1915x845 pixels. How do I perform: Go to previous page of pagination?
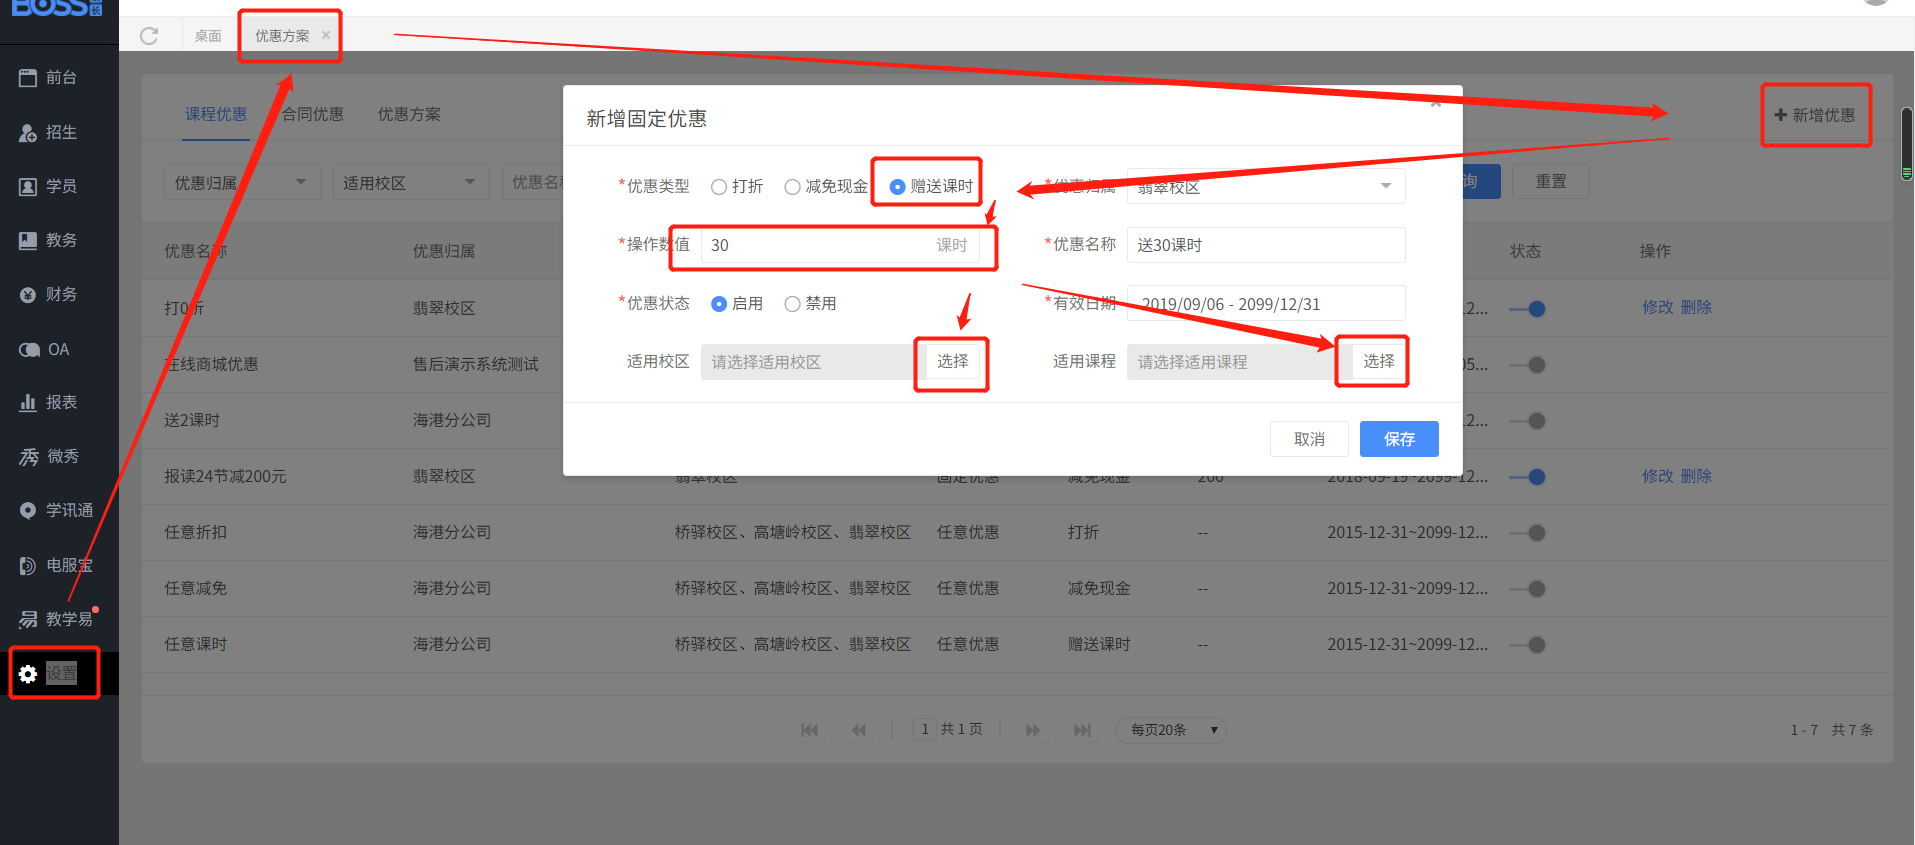859,730
